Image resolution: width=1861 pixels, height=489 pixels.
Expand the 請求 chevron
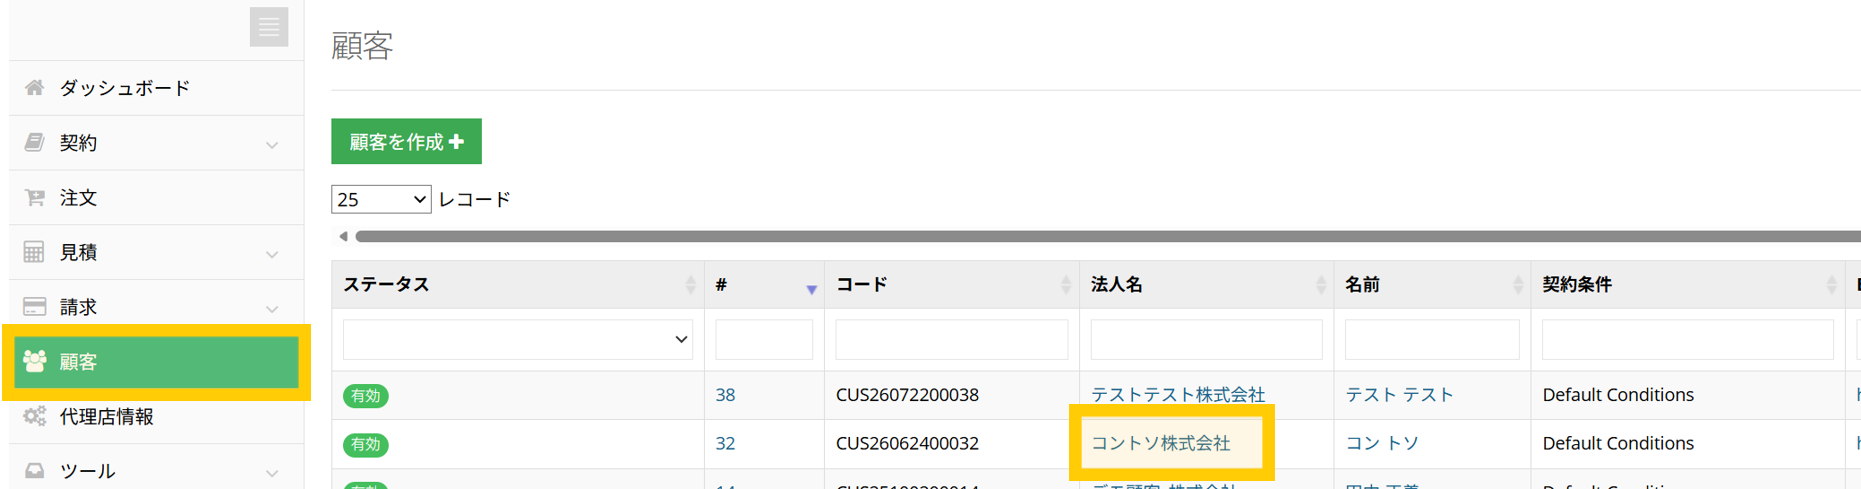(x=272, y=309)
